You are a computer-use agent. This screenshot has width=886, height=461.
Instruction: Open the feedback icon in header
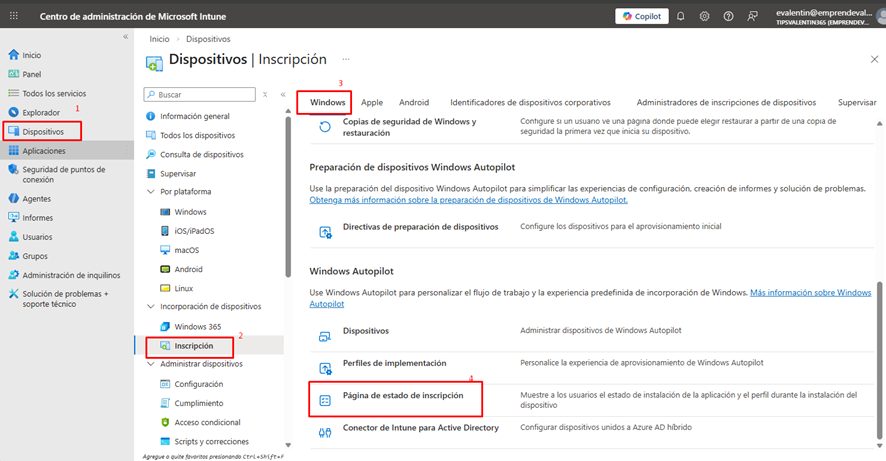(x=753, y=16)
